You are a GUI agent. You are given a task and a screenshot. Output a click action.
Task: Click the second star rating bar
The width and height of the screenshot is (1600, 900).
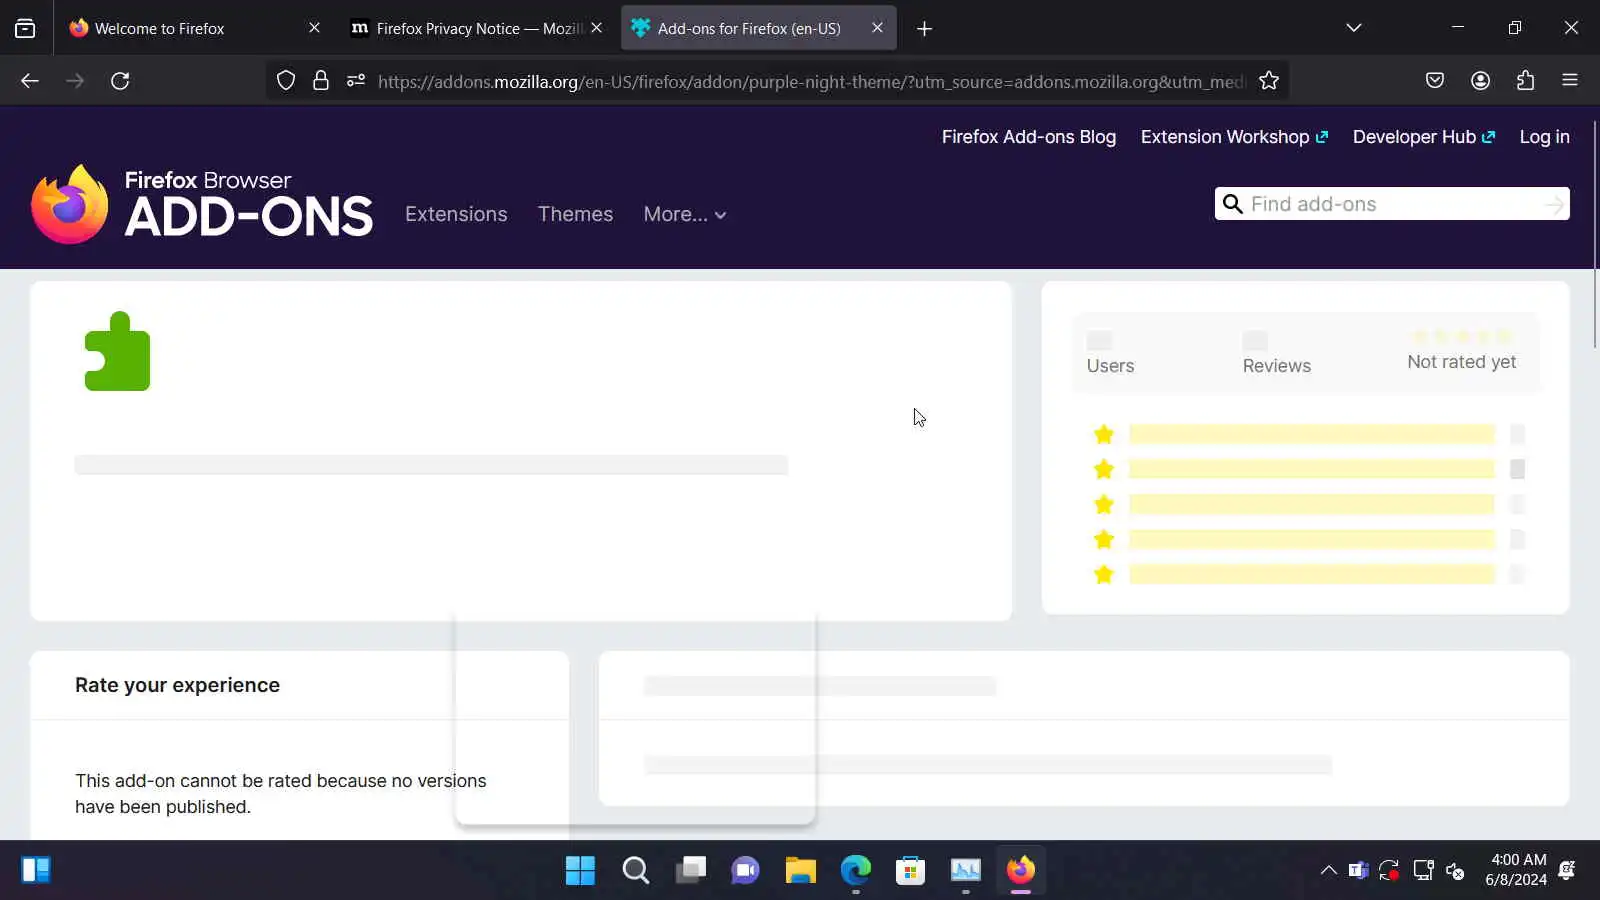pyautogui.click(x=1312, y=469)
